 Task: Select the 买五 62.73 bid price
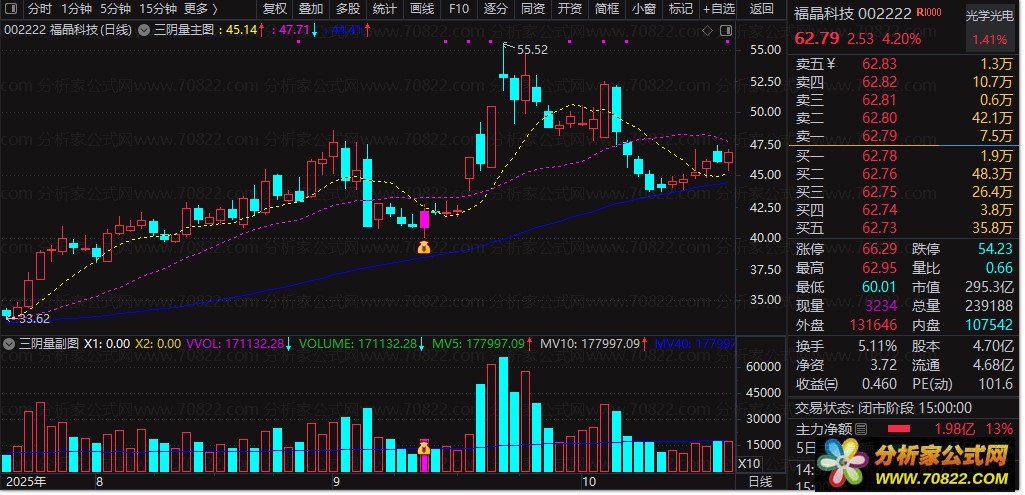879,228
